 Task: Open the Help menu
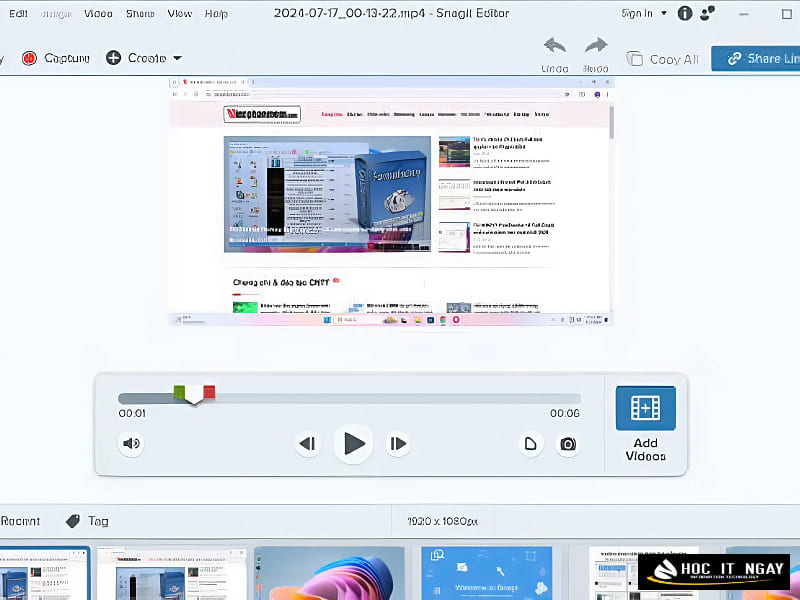tap(216, 14)
